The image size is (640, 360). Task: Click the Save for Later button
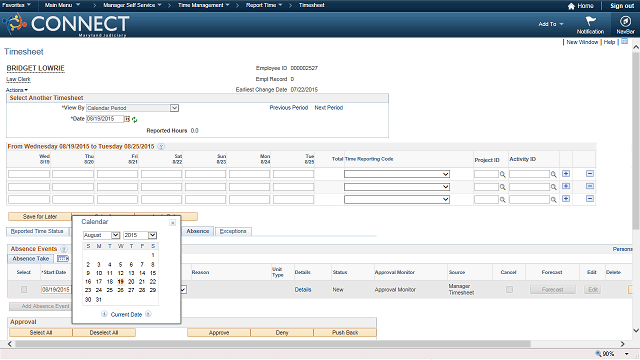(x=40, y=216)
